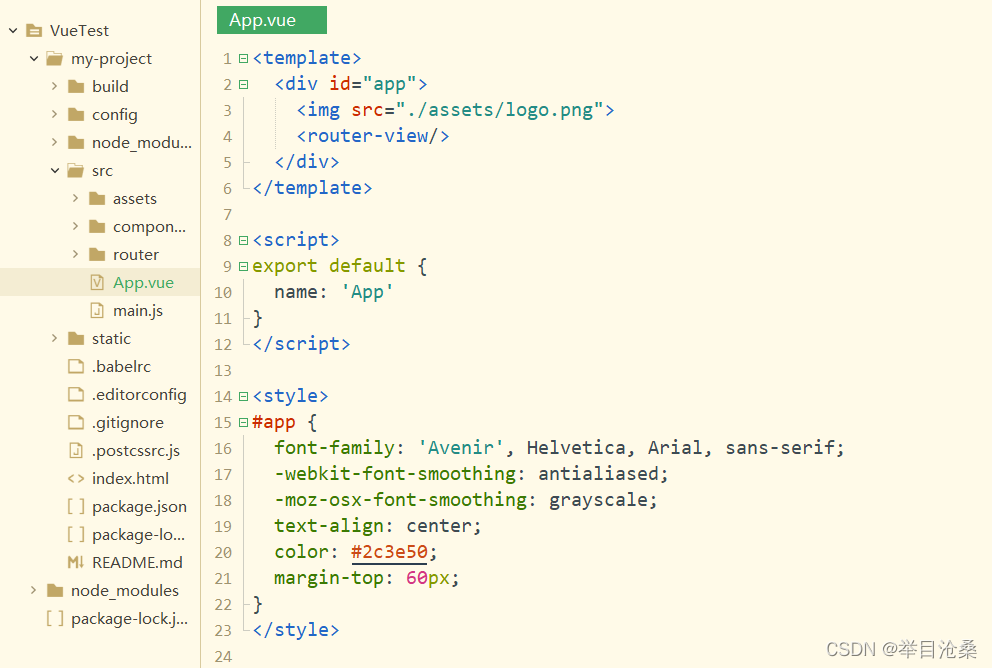
Task: Expand the root node_modules chevron
Action: pos(34,590)
